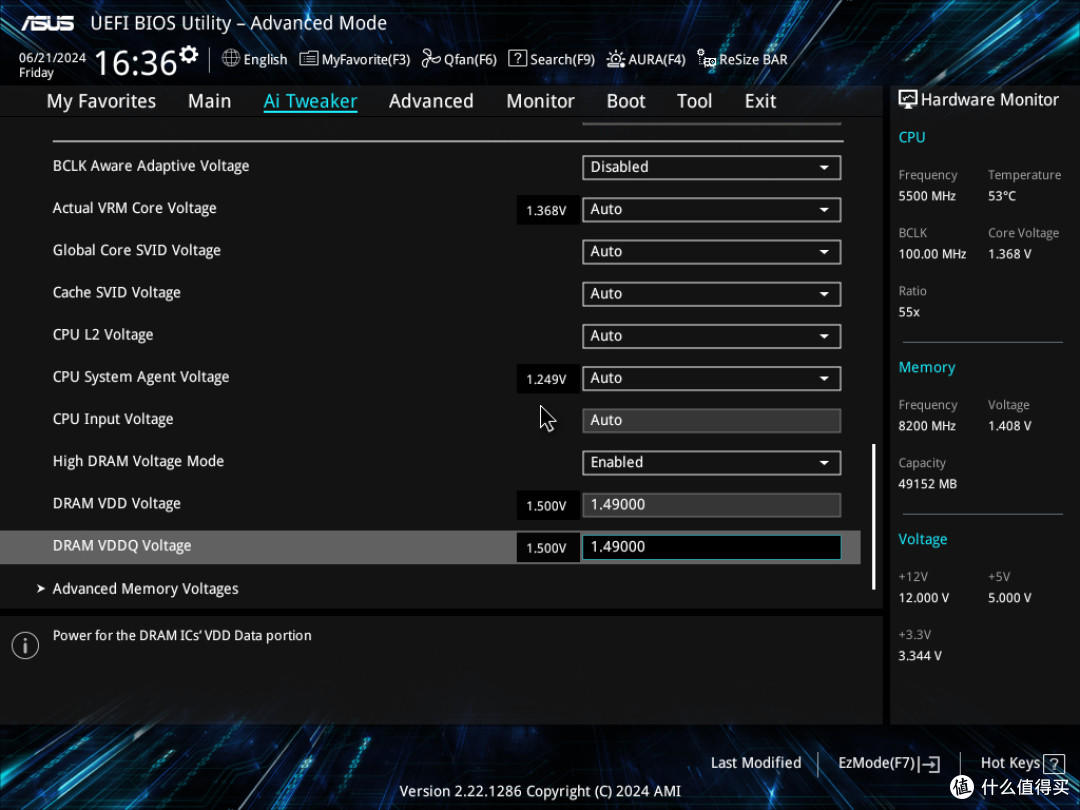Switch to Advanced tab
Viewport: 1080px width, 810px height.
431,101
